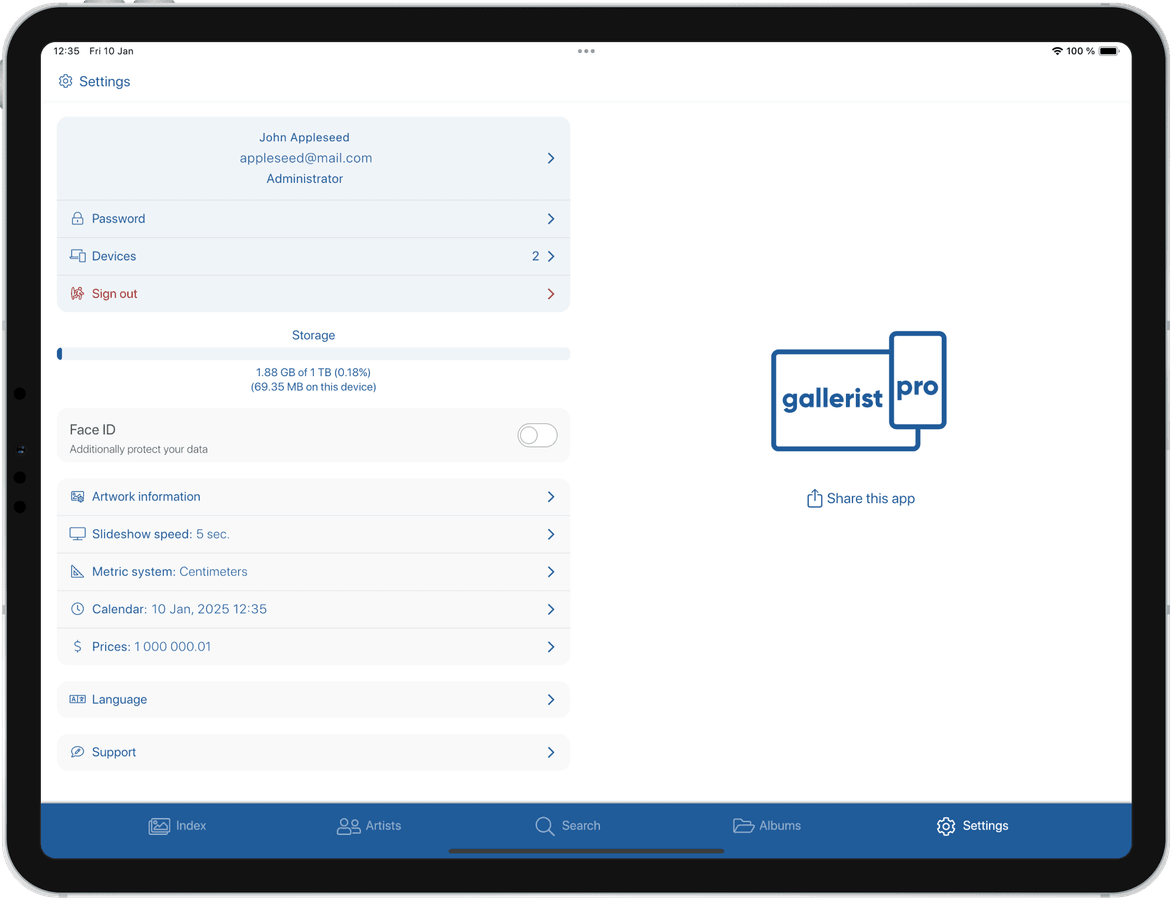Tap the Artwork information picture icon

77,496
